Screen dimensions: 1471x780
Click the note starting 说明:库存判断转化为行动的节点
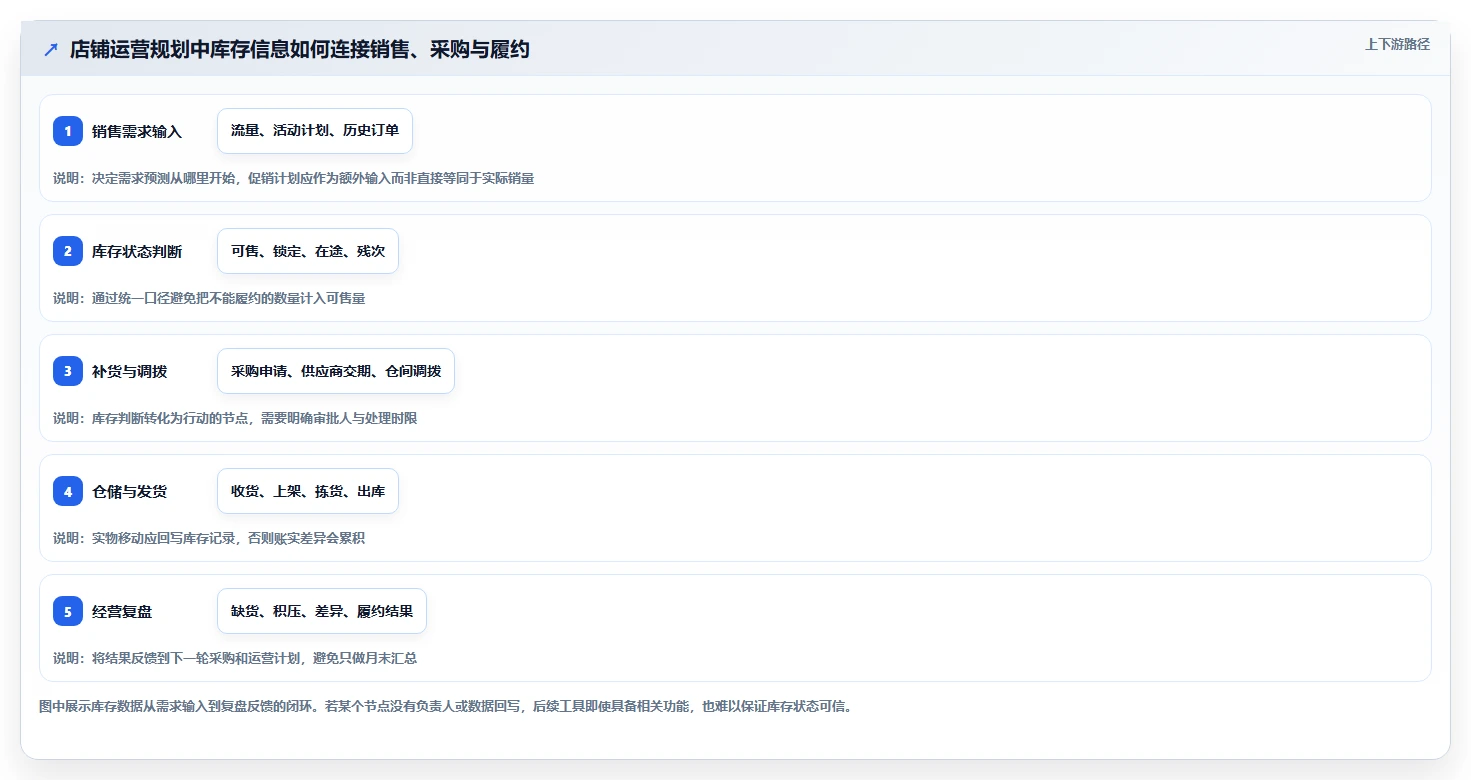pos(235,418)
